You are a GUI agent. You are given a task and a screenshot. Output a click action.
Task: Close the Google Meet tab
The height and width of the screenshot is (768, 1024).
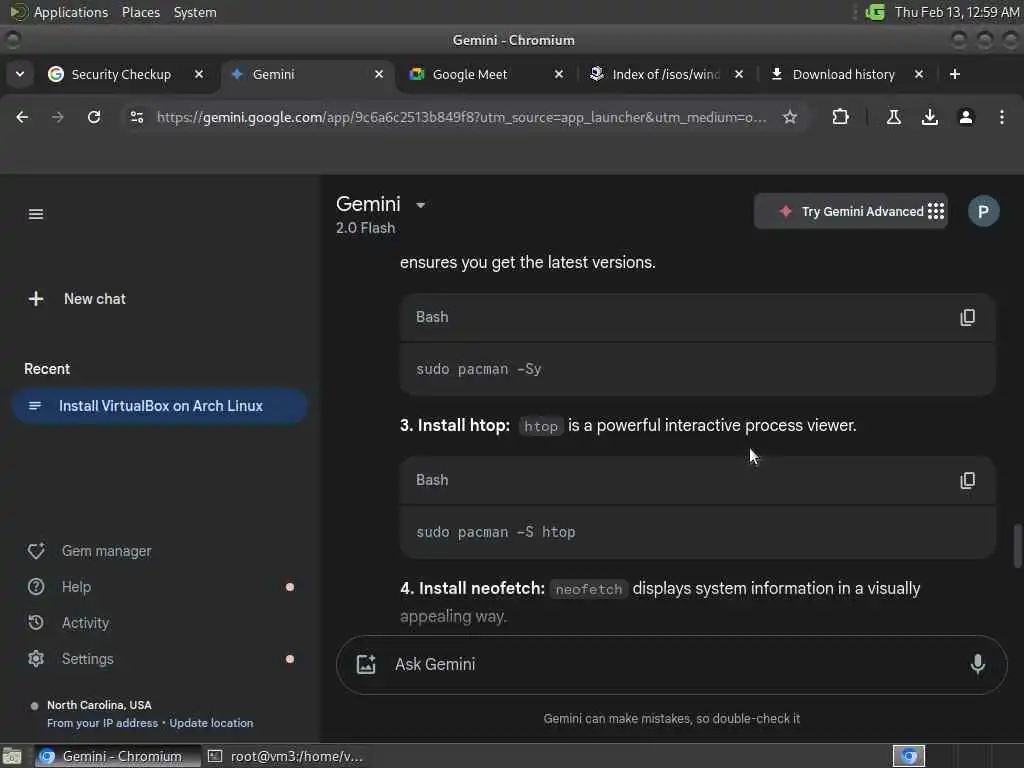click(x=559, y=74)
